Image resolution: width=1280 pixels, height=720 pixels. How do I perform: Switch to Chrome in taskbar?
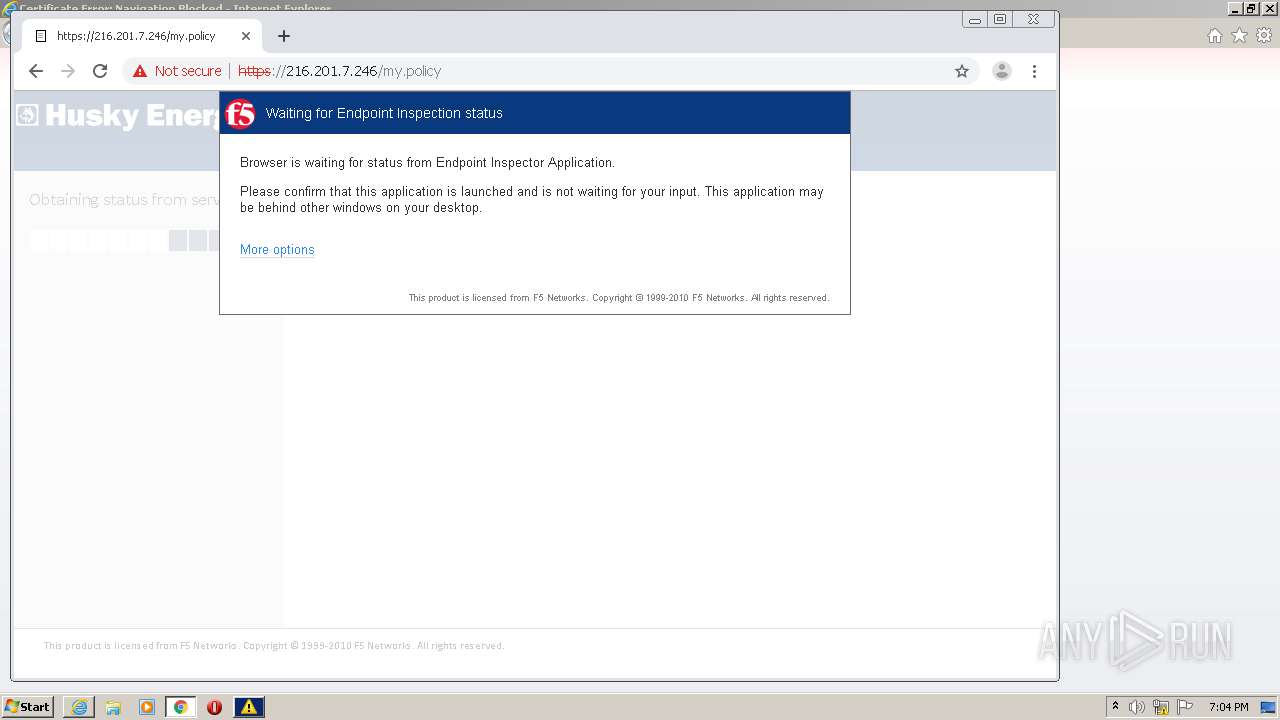click(x=181, y=707)
